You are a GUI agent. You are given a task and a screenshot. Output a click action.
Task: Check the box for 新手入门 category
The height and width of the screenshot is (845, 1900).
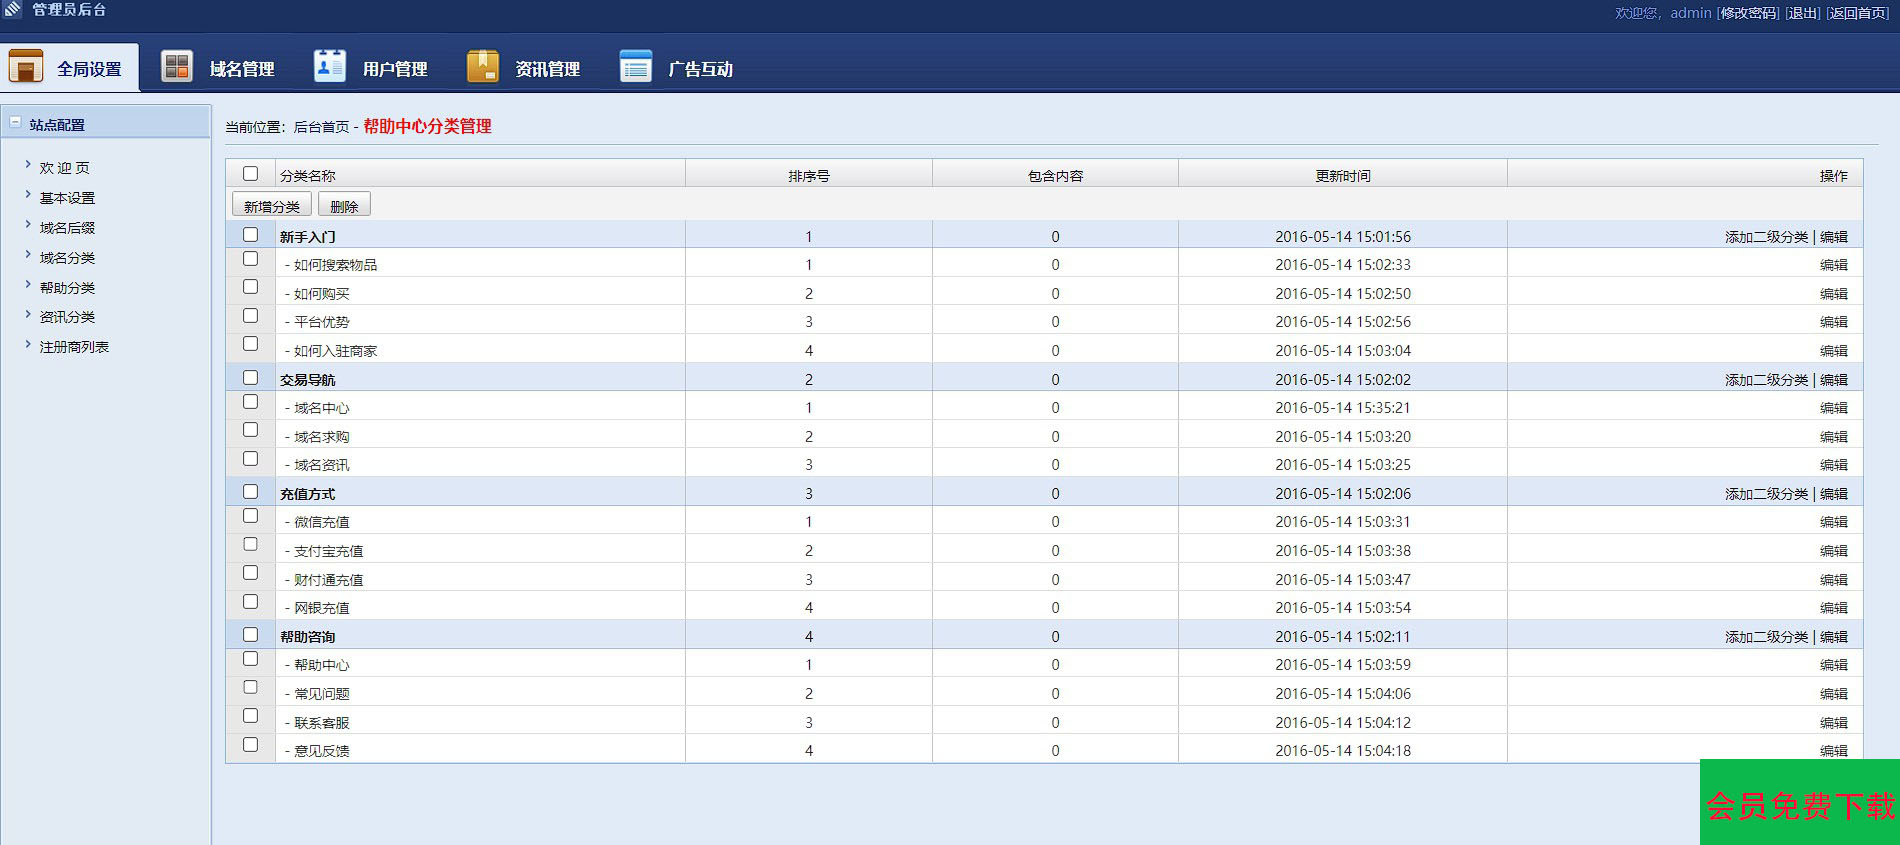[251, 235]
